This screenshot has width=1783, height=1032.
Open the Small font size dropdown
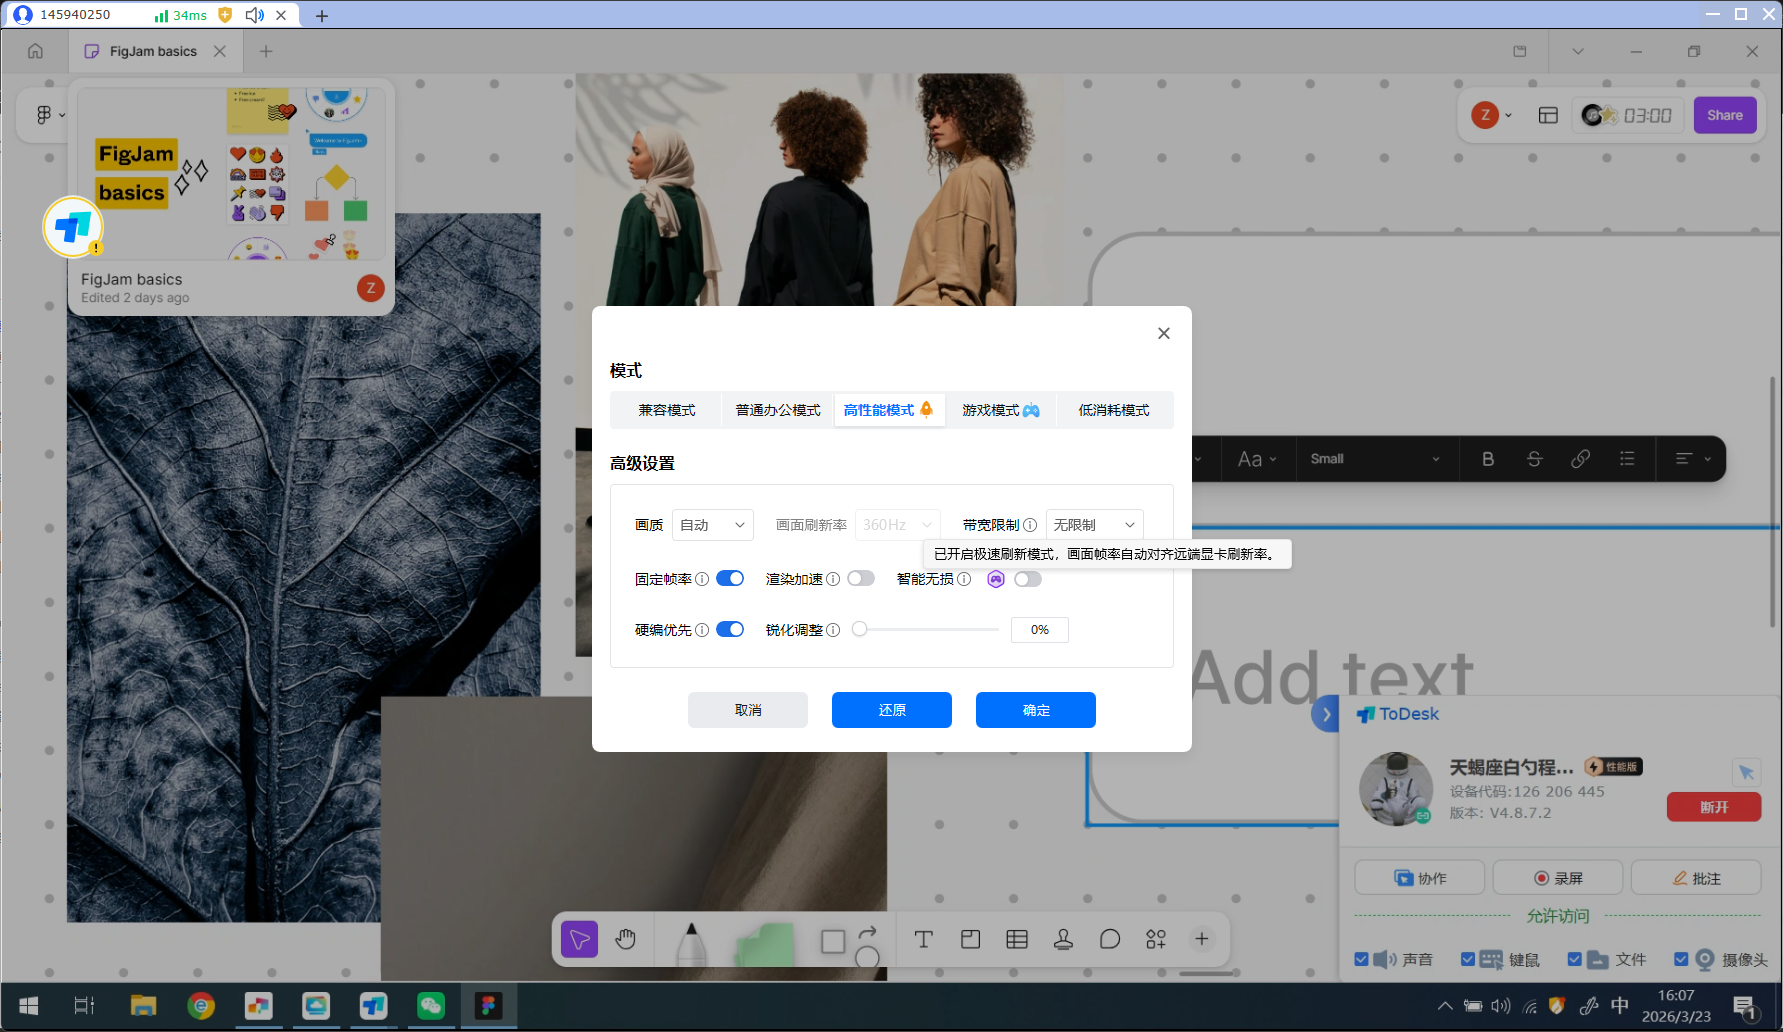[x=1375, y=459]
